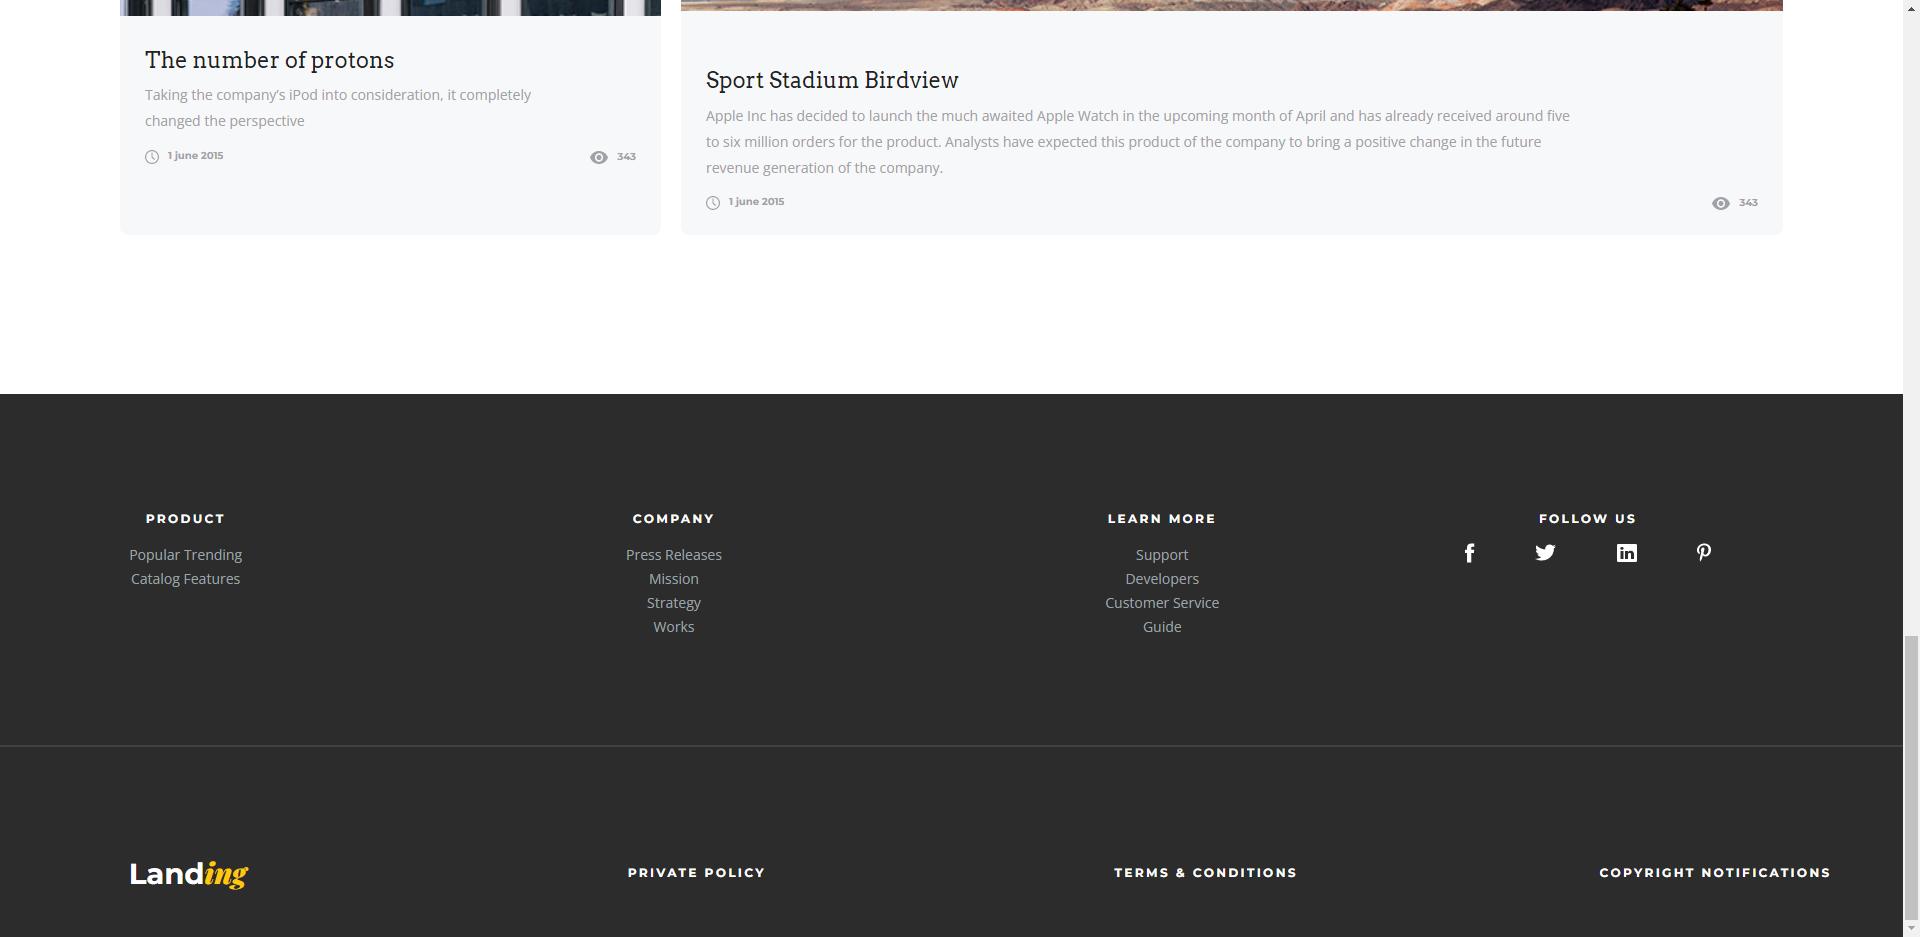Open Private Policy in footer menu
The height and width of the screenshot is (937, 1920).
point(696,873)
